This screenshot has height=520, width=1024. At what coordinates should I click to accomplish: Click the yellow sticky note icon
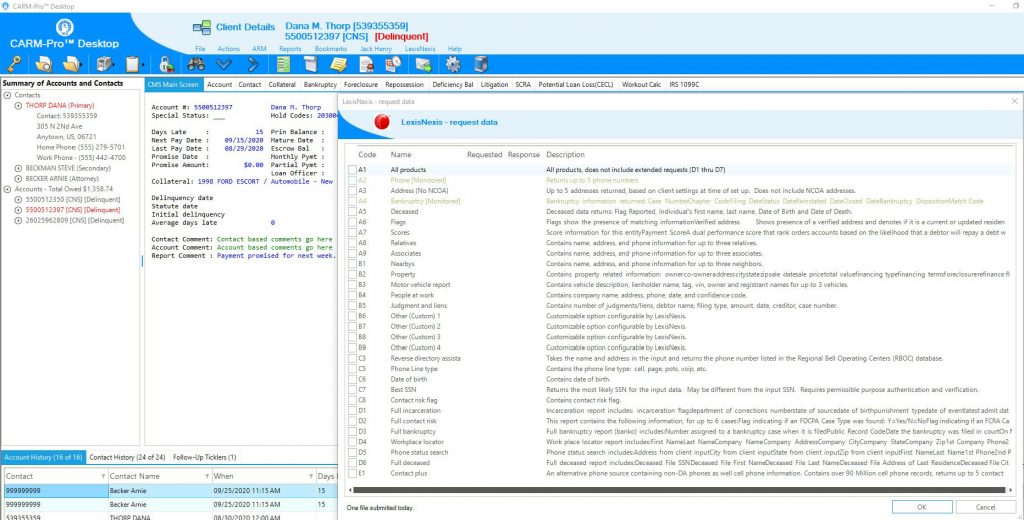pos(338,64)
